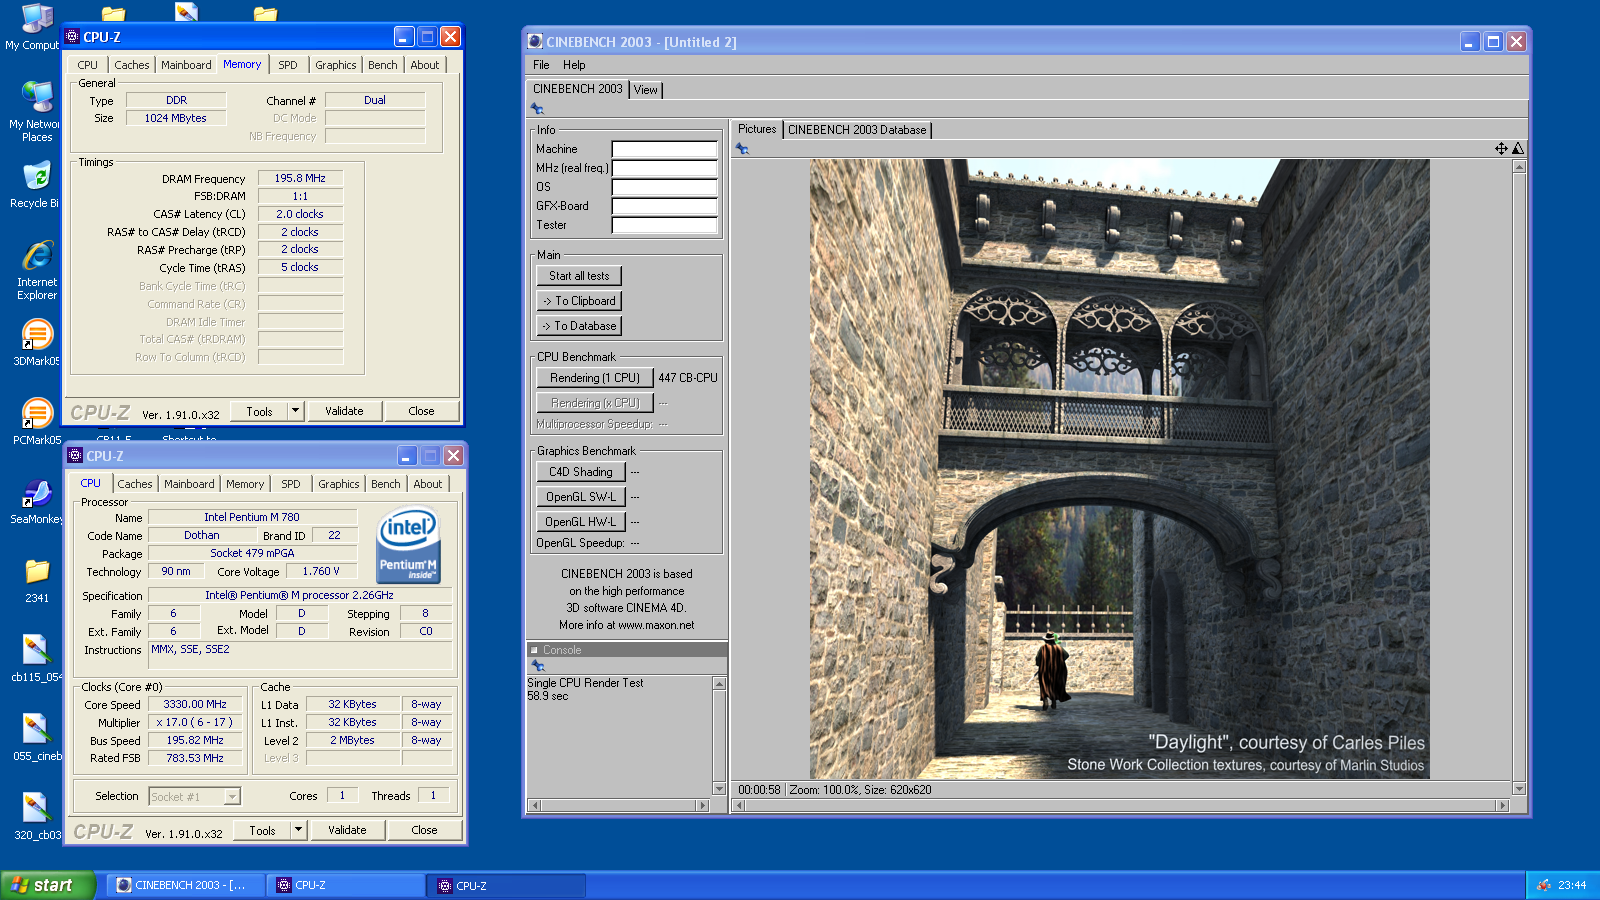Open the 320_cb03 image file icon
1600x900 pixels.
[37, 809]
